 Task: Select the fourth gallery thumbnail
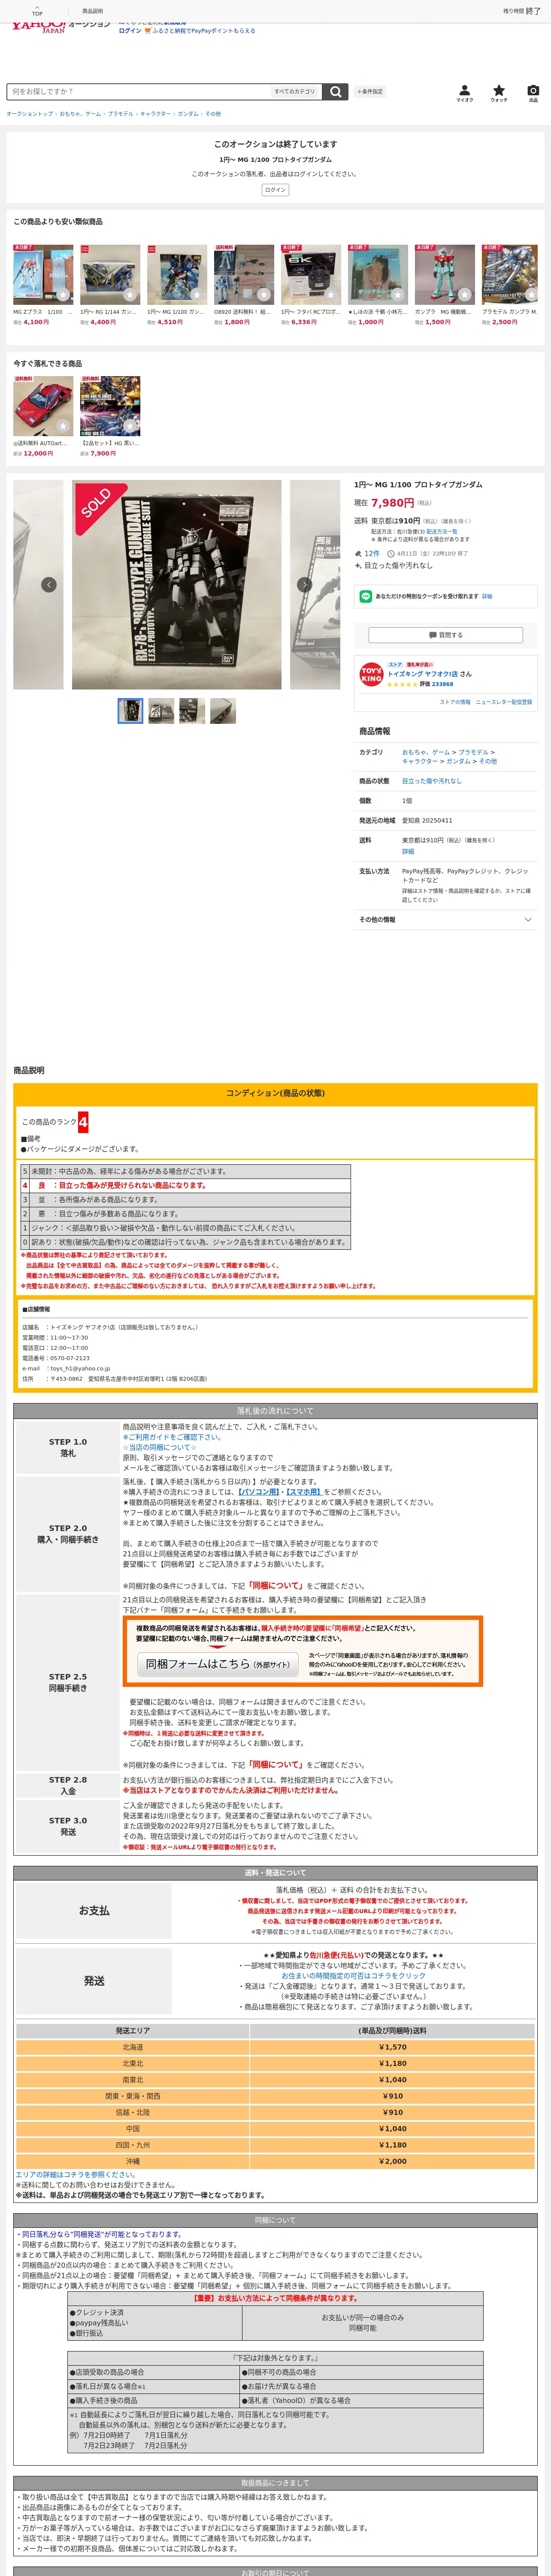[x=223, y=711]
